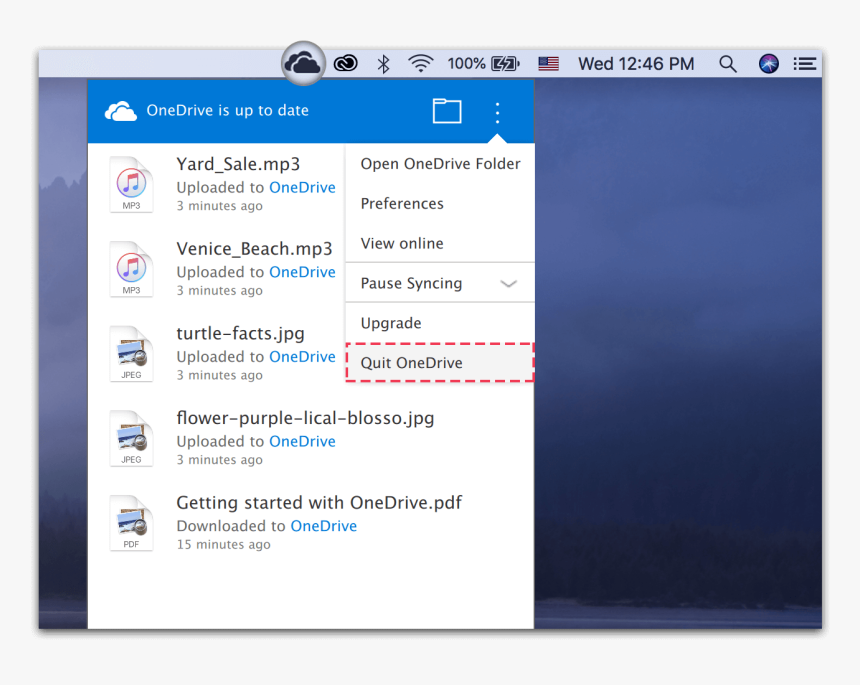Open Notification Center from the menu bar
This screenshot has height=685, width=860.
[x=805, y=63]
